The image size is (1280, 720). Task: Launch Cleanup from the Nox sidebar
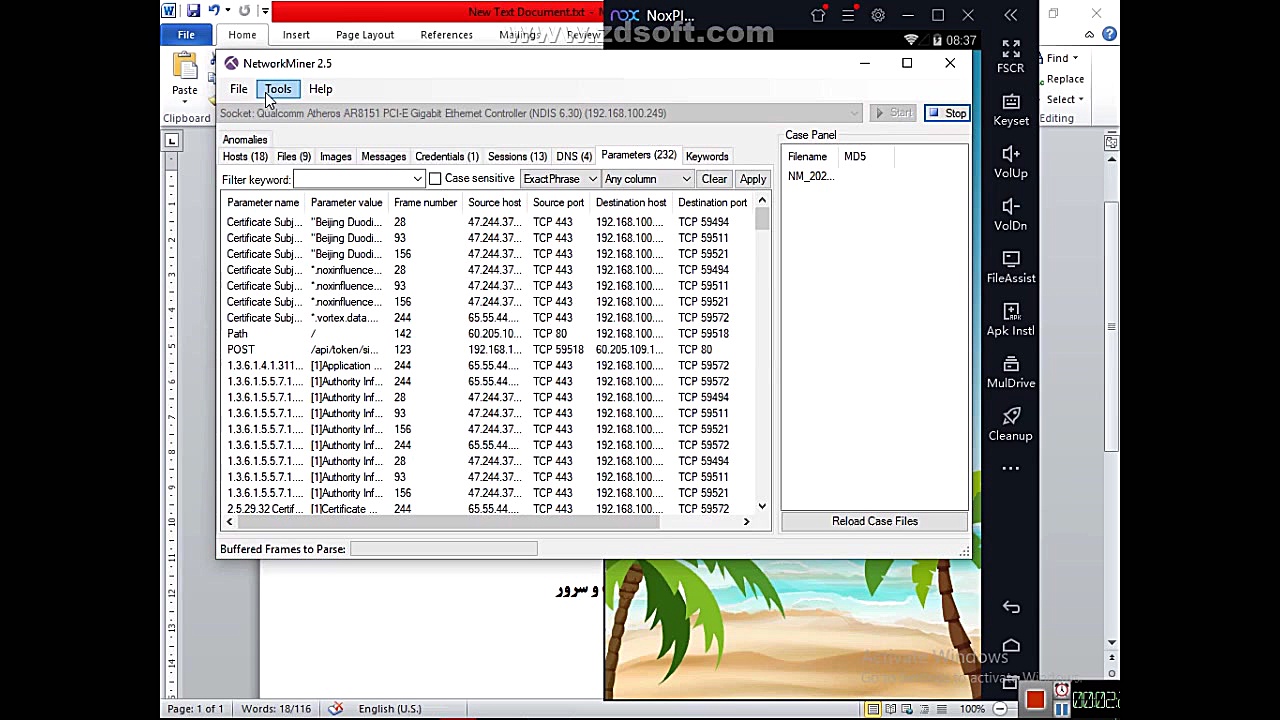pos(1010,421)
